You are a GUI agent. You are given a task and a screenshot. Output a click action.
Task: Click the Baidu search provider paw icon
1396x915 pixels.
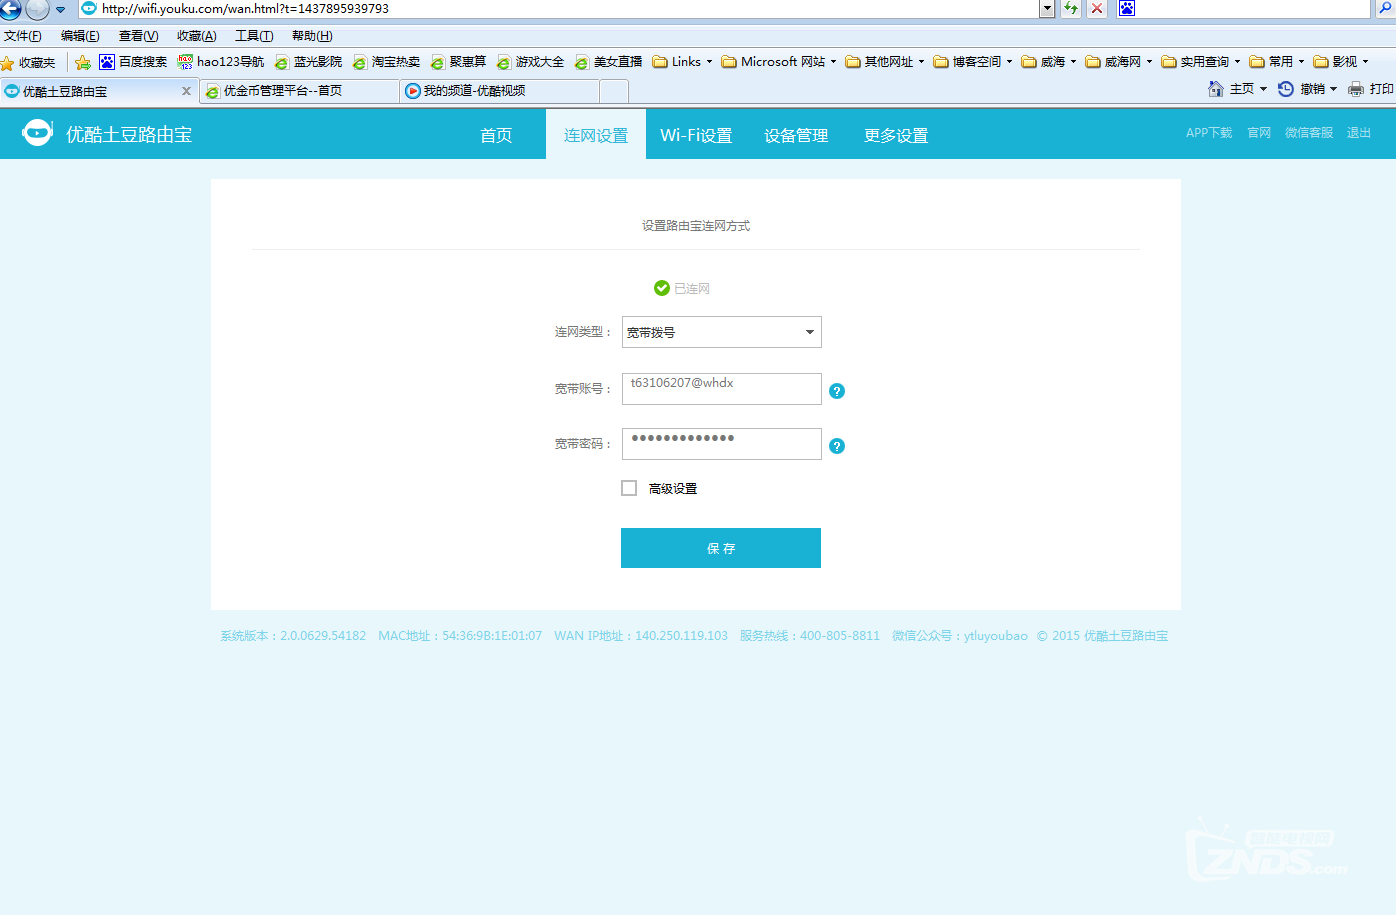[x=1127, y=8]
